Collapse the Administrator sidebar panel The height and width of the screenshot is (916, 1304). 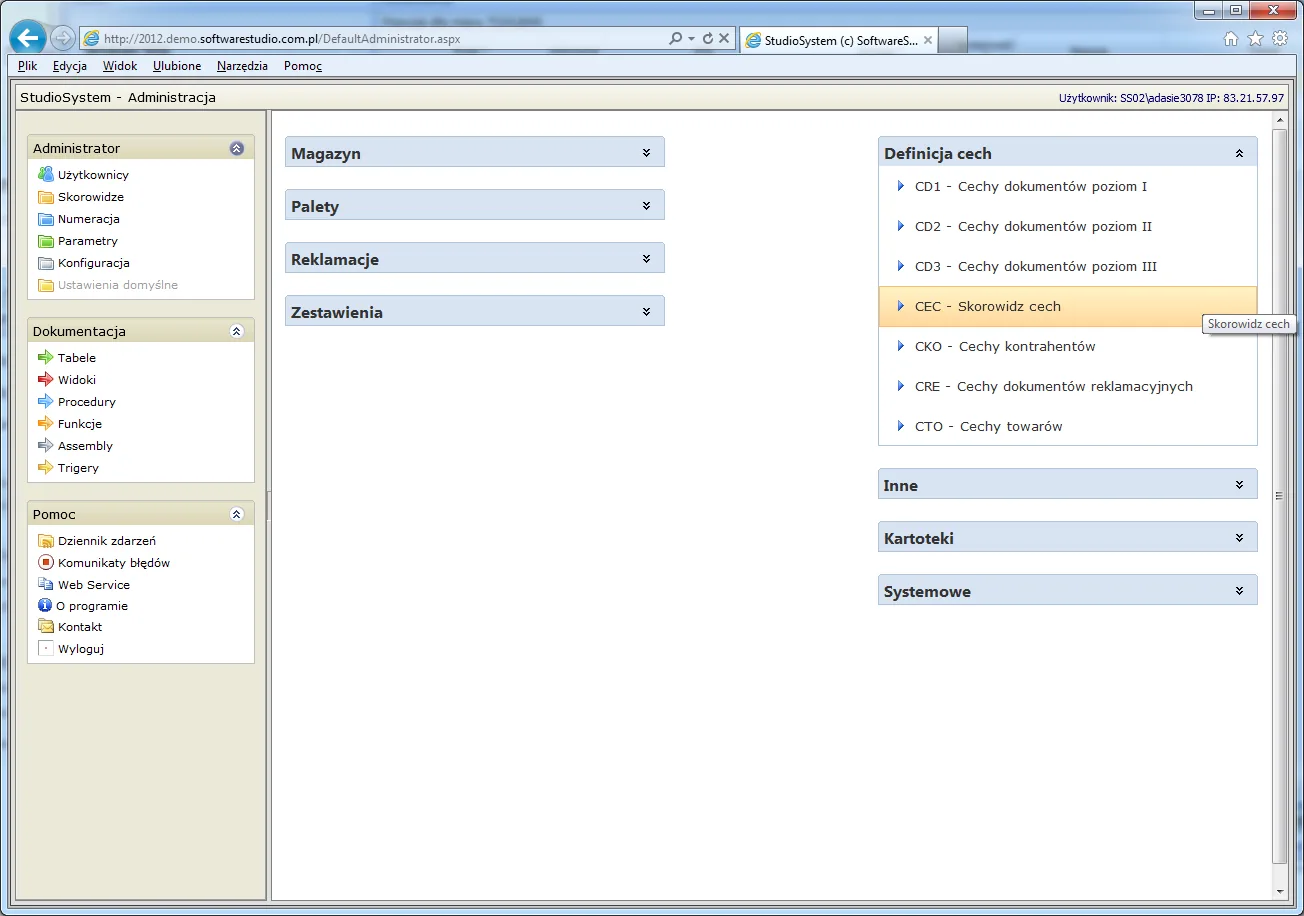click(237, 148)
